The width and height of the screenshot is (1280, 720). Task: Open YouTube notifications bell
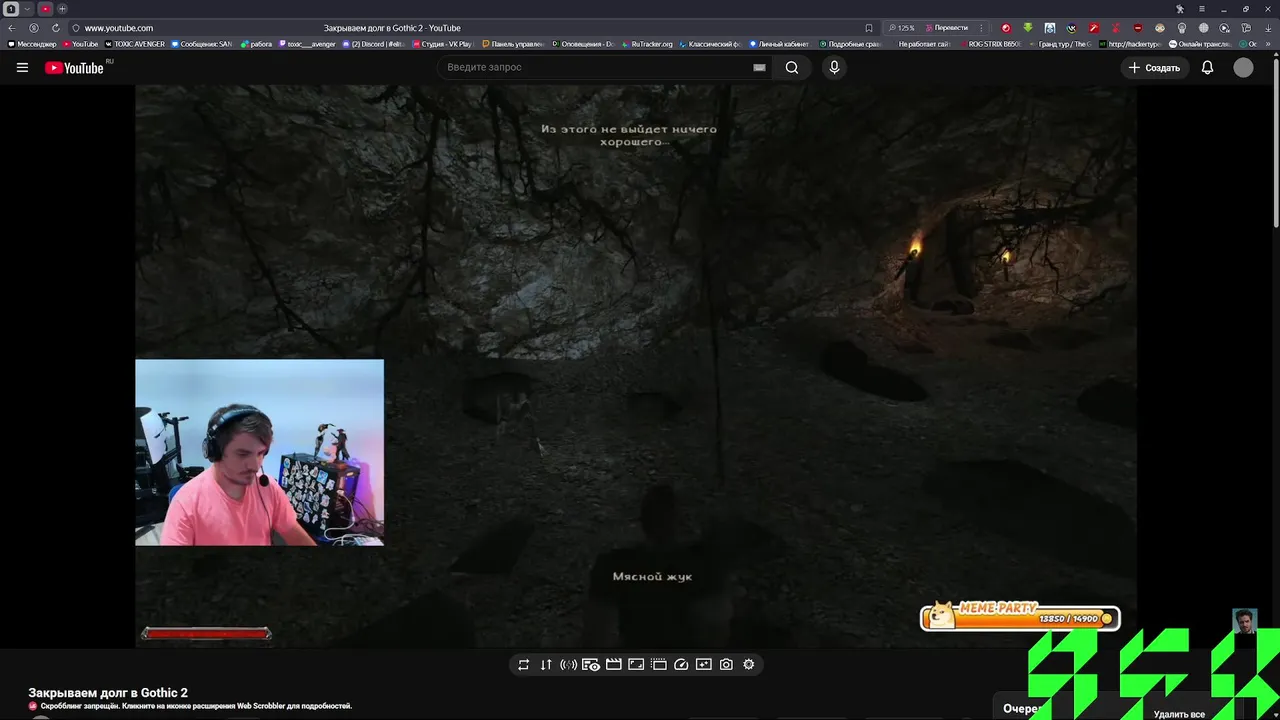pos(1207,67)
